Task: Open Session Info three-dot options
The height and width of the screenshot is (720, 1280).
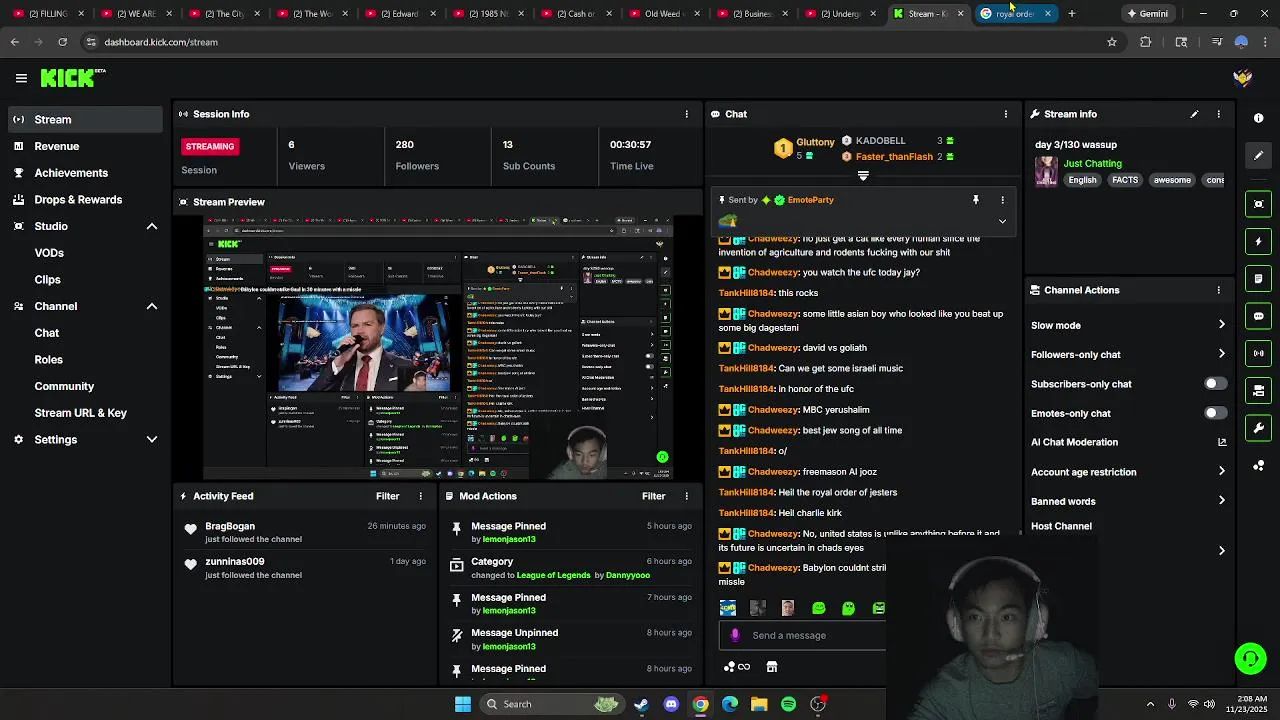Action: 686,114
